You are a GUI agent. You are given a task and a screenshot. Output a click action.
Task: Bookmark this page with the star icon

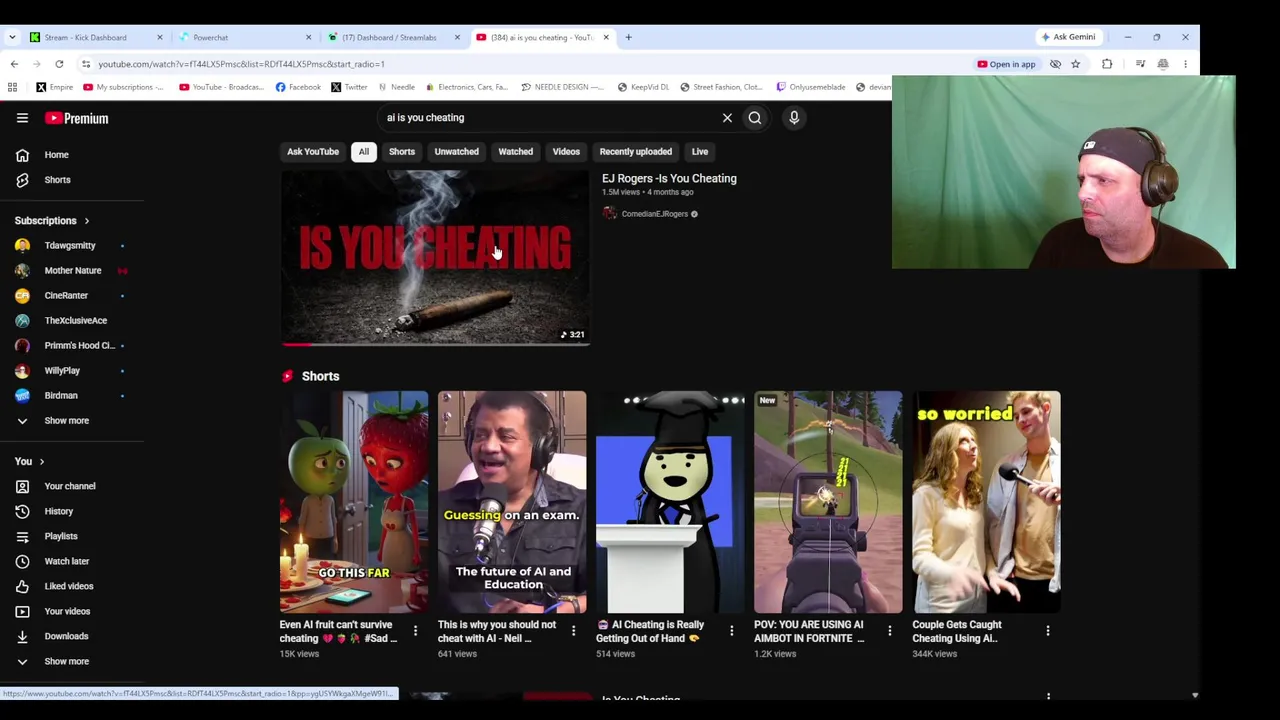1075,64
